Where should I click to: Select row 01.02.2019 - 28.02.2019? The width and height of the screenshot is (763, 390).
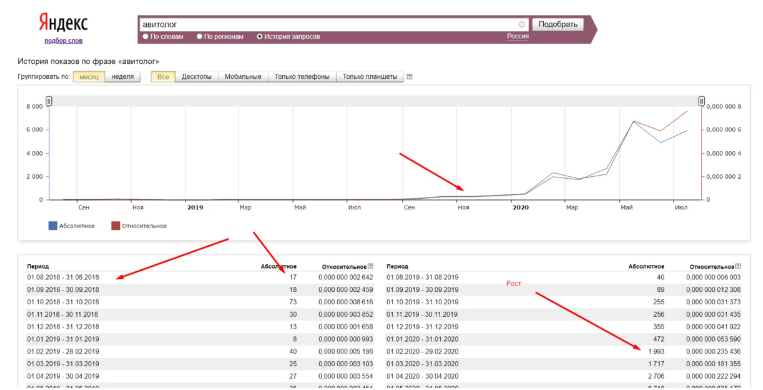coord(200,352)
